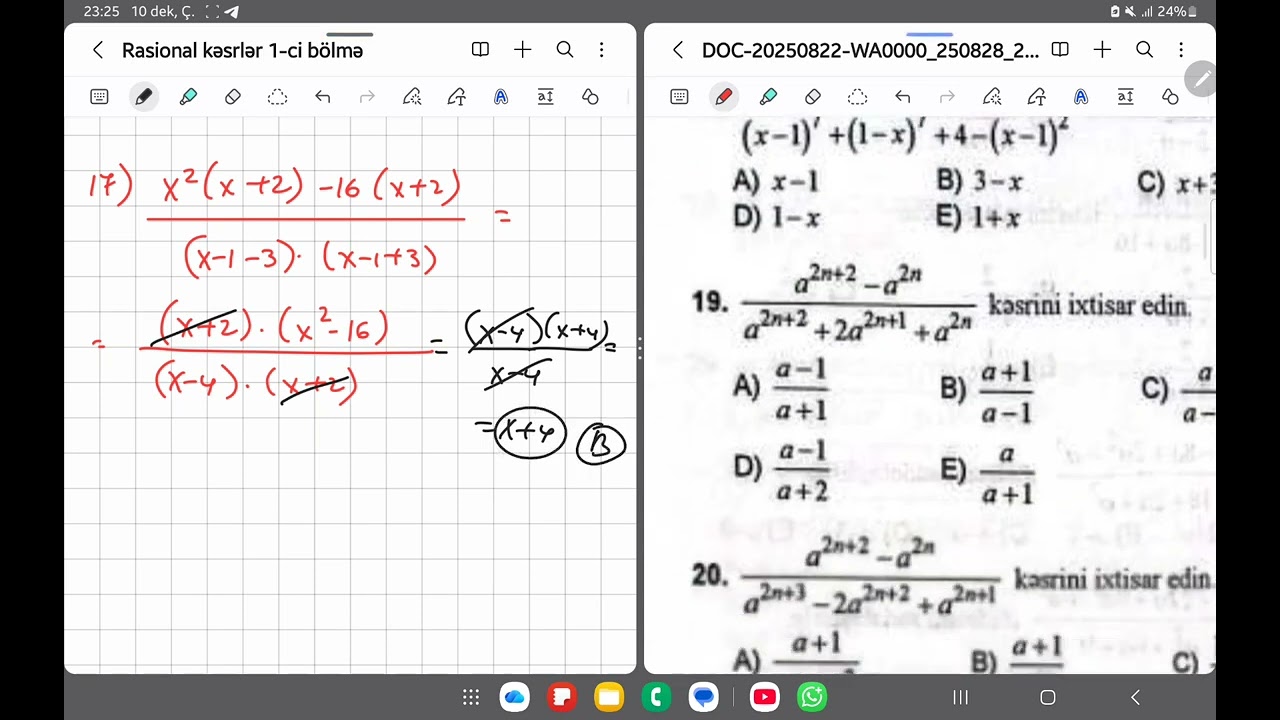Screen dimensions: 1280x720
Task: Open the yellow files app
Action: pos(609,697)
